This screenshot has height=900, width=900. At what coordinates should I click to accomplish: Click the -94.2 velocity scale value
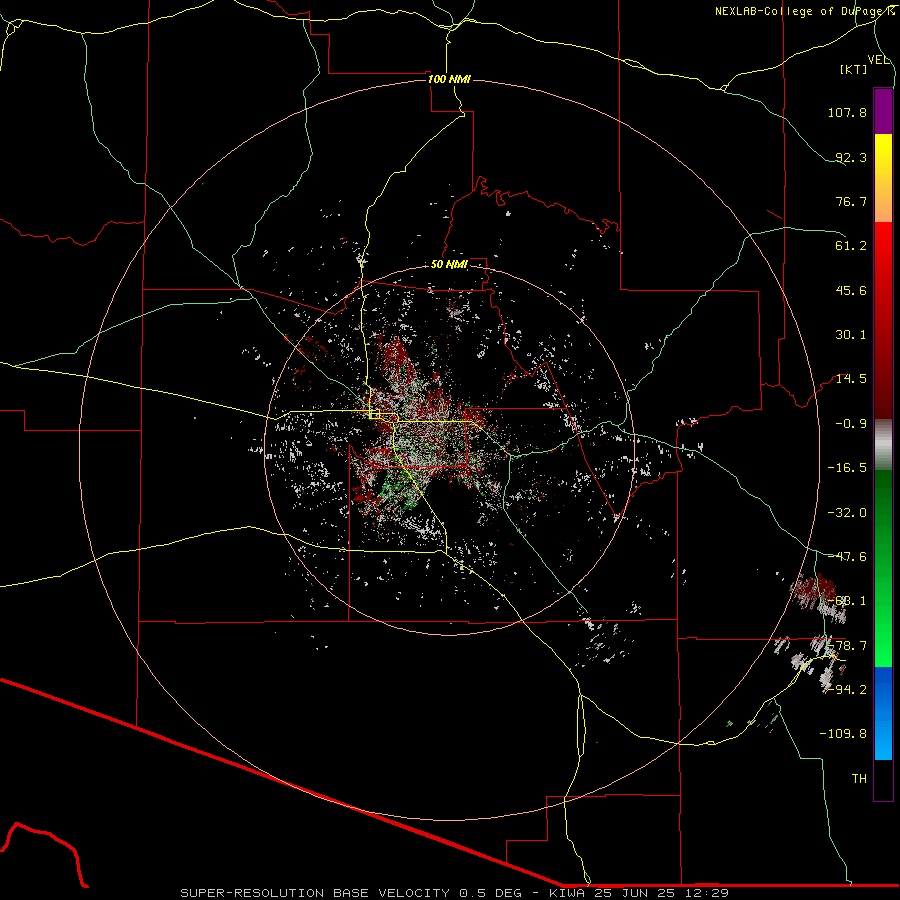(847, 689)
